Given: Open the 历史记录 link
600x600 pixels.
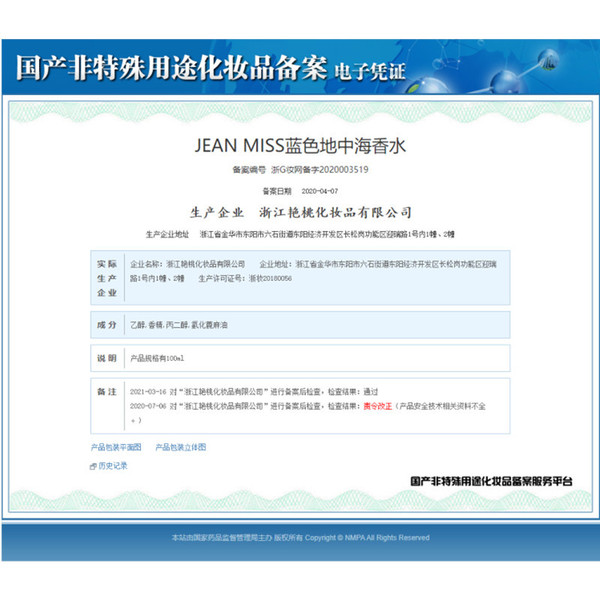Looking at the screenshot, I should 113,466.
